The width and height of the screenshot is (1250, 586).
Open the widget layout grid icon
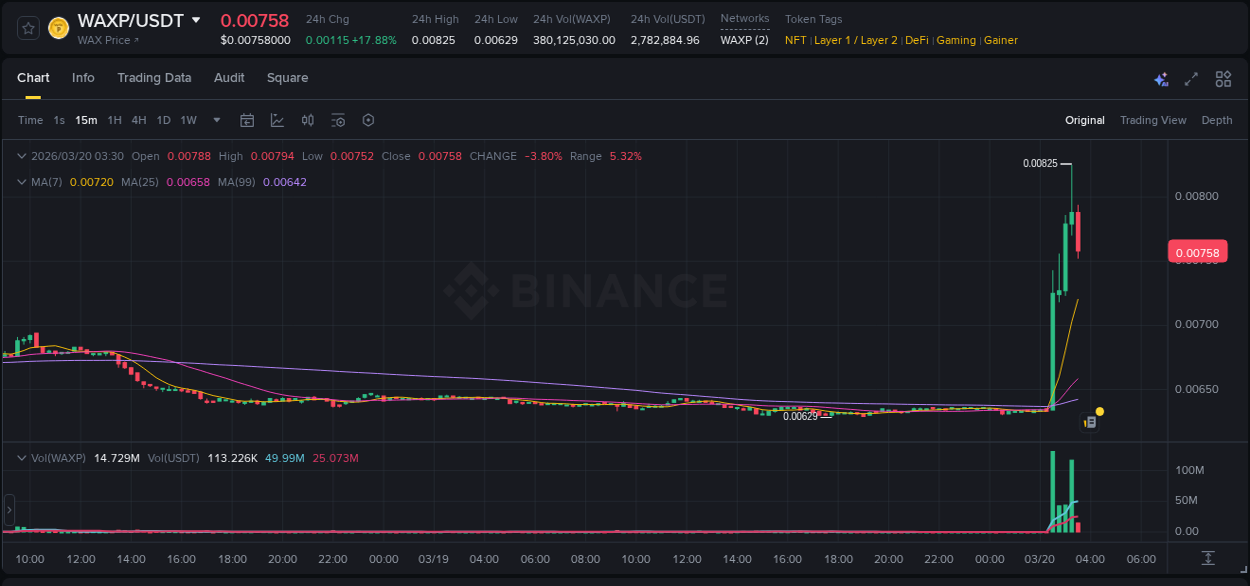pyautogui.click(x=1223, y=78)
